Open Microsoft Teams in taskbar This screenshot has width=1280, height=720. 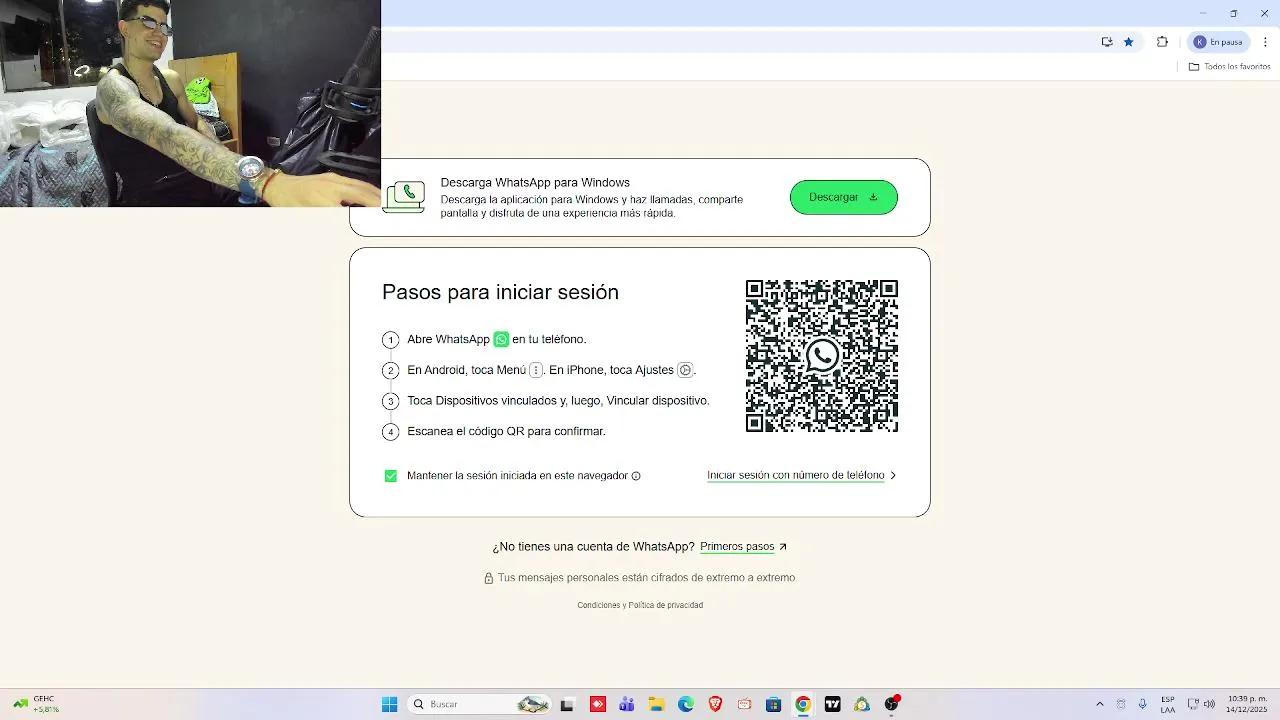click(x=627, y=704)
